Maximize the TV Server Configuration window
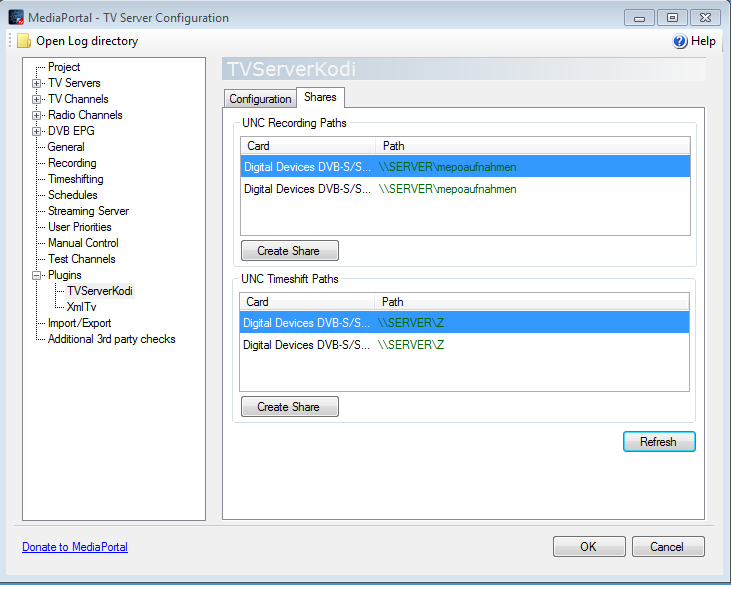The width and height of the screenshot is (732, 589). [672, 18]
